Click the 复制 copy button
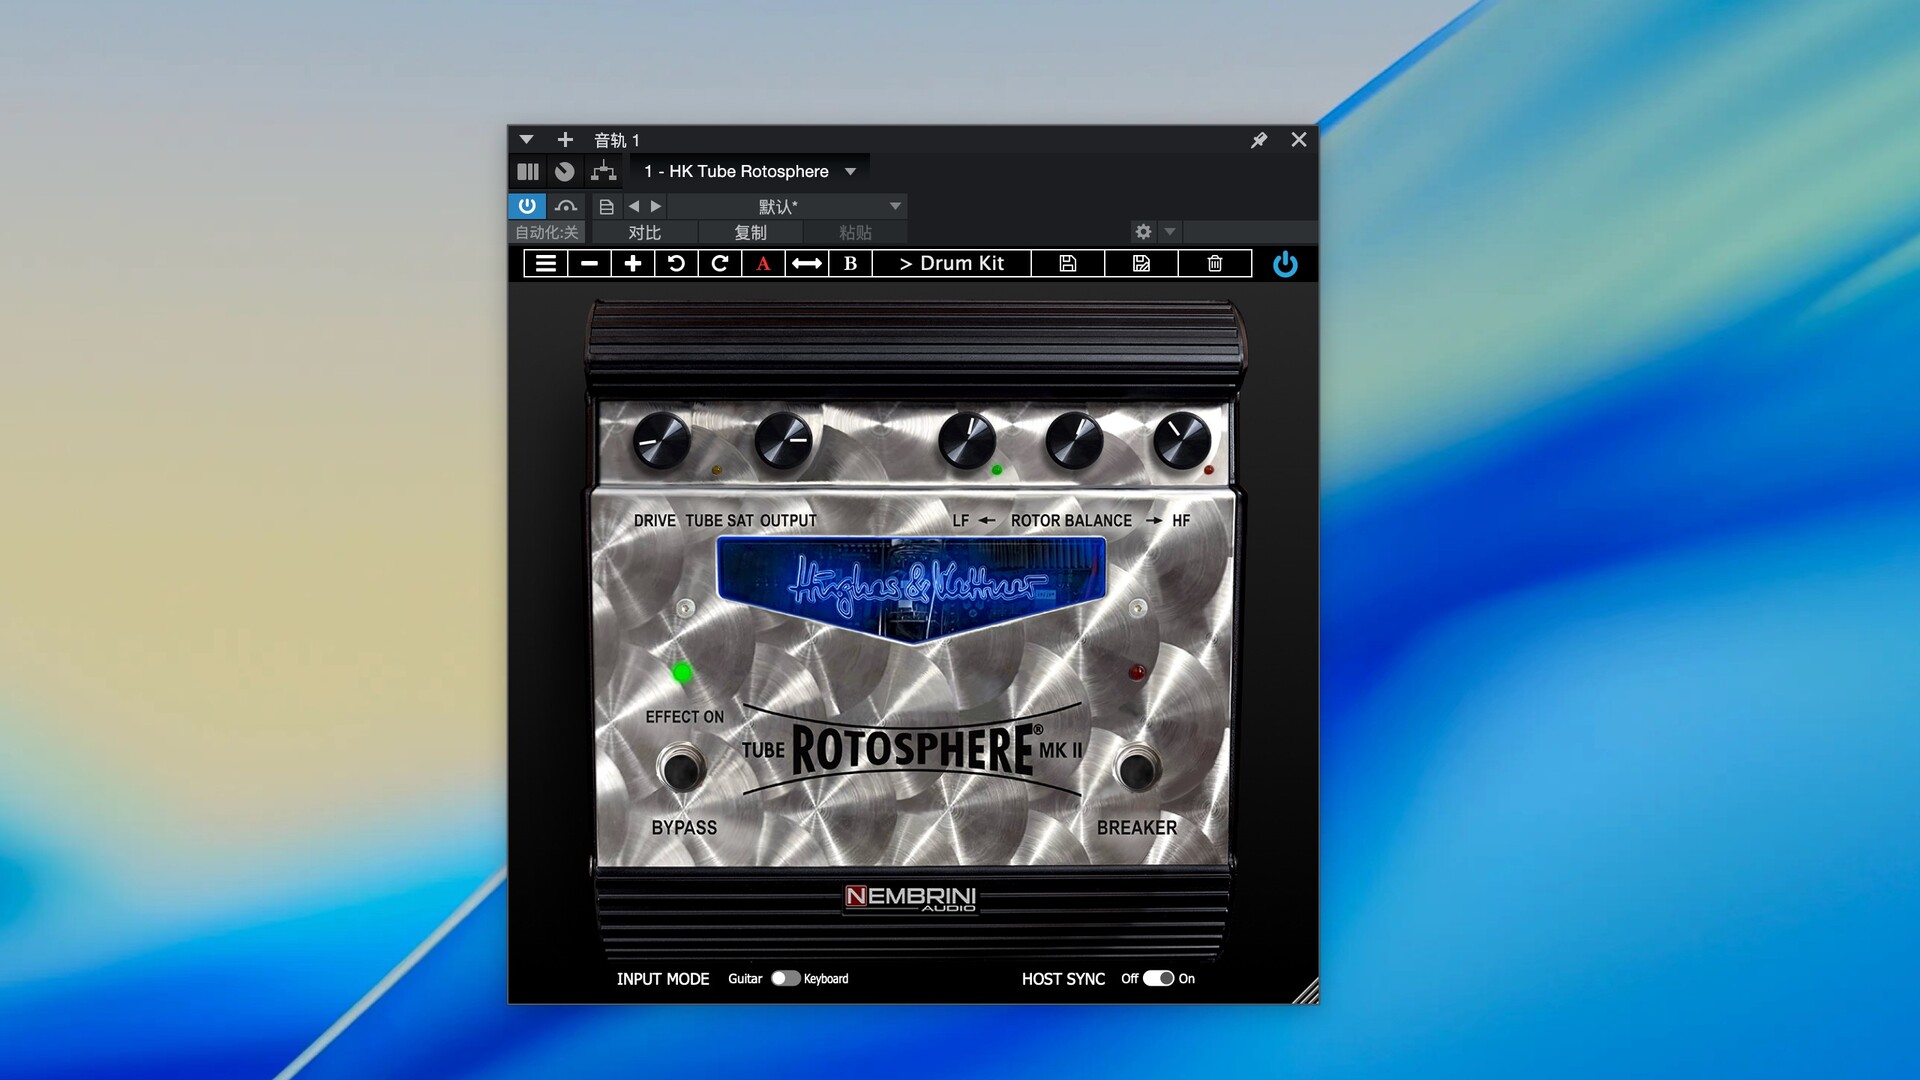 click(x=750, y=232)
